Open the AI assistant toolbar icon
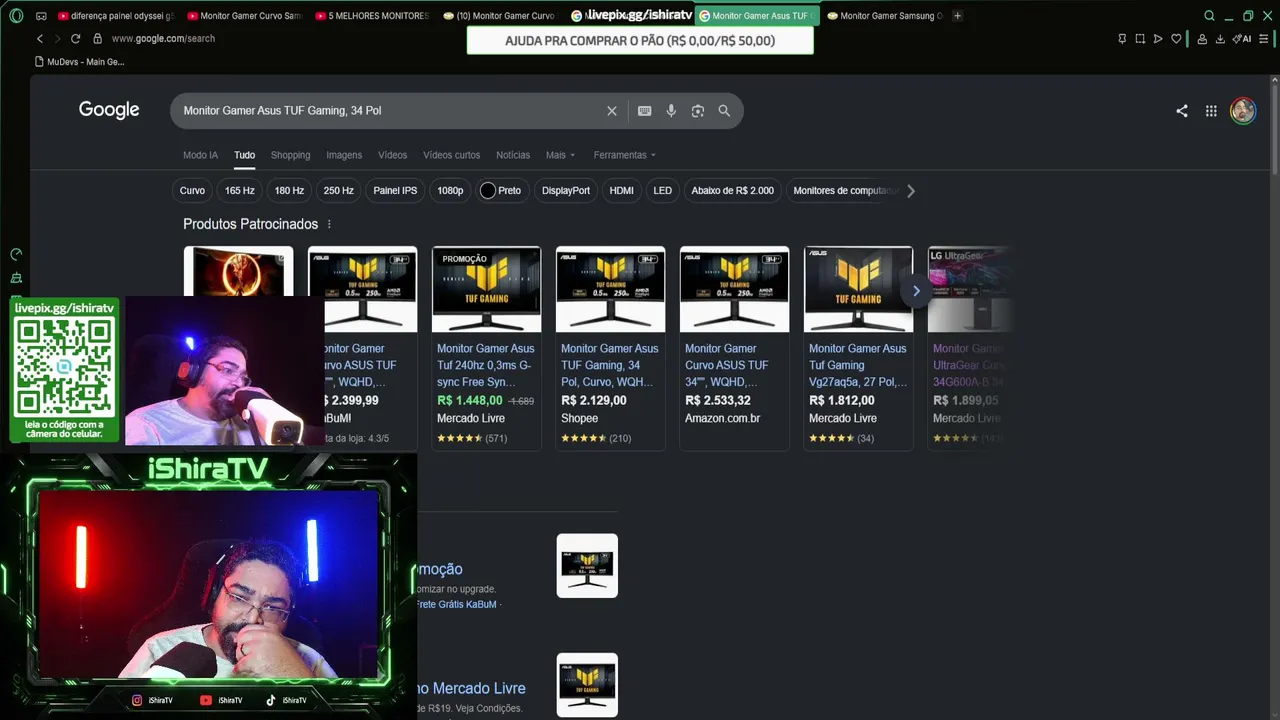The width and height of the screenshot is (1280, 720). [1241, 39]
